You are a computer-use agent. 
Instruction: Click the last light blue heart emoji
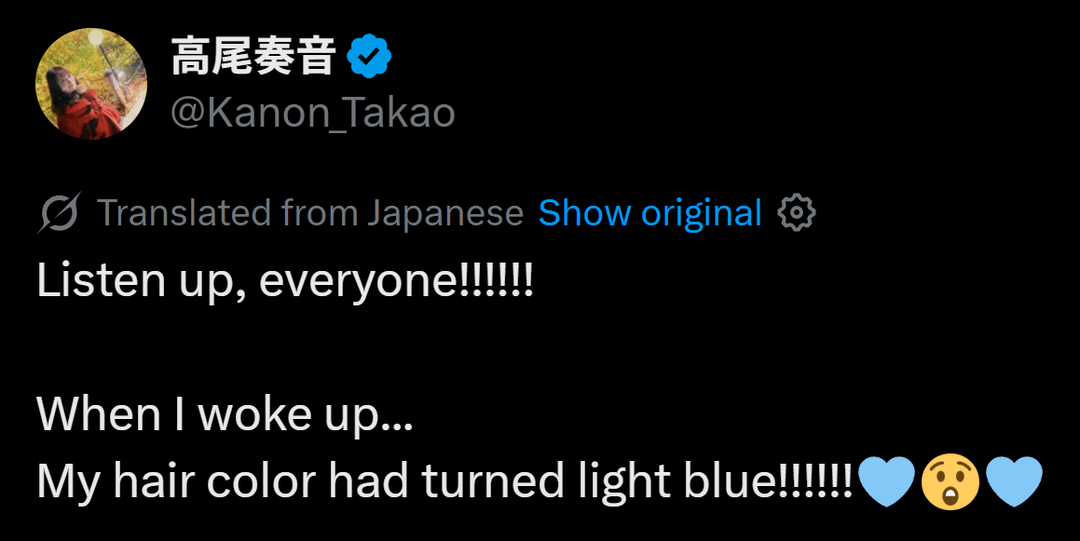(1014, 481)
